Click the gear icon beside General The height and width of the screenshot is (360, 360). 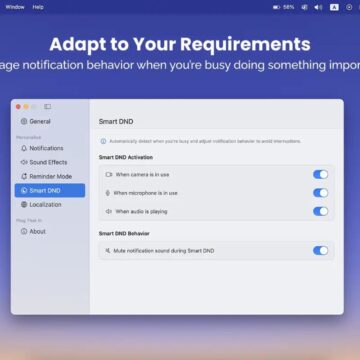(24, 121)
